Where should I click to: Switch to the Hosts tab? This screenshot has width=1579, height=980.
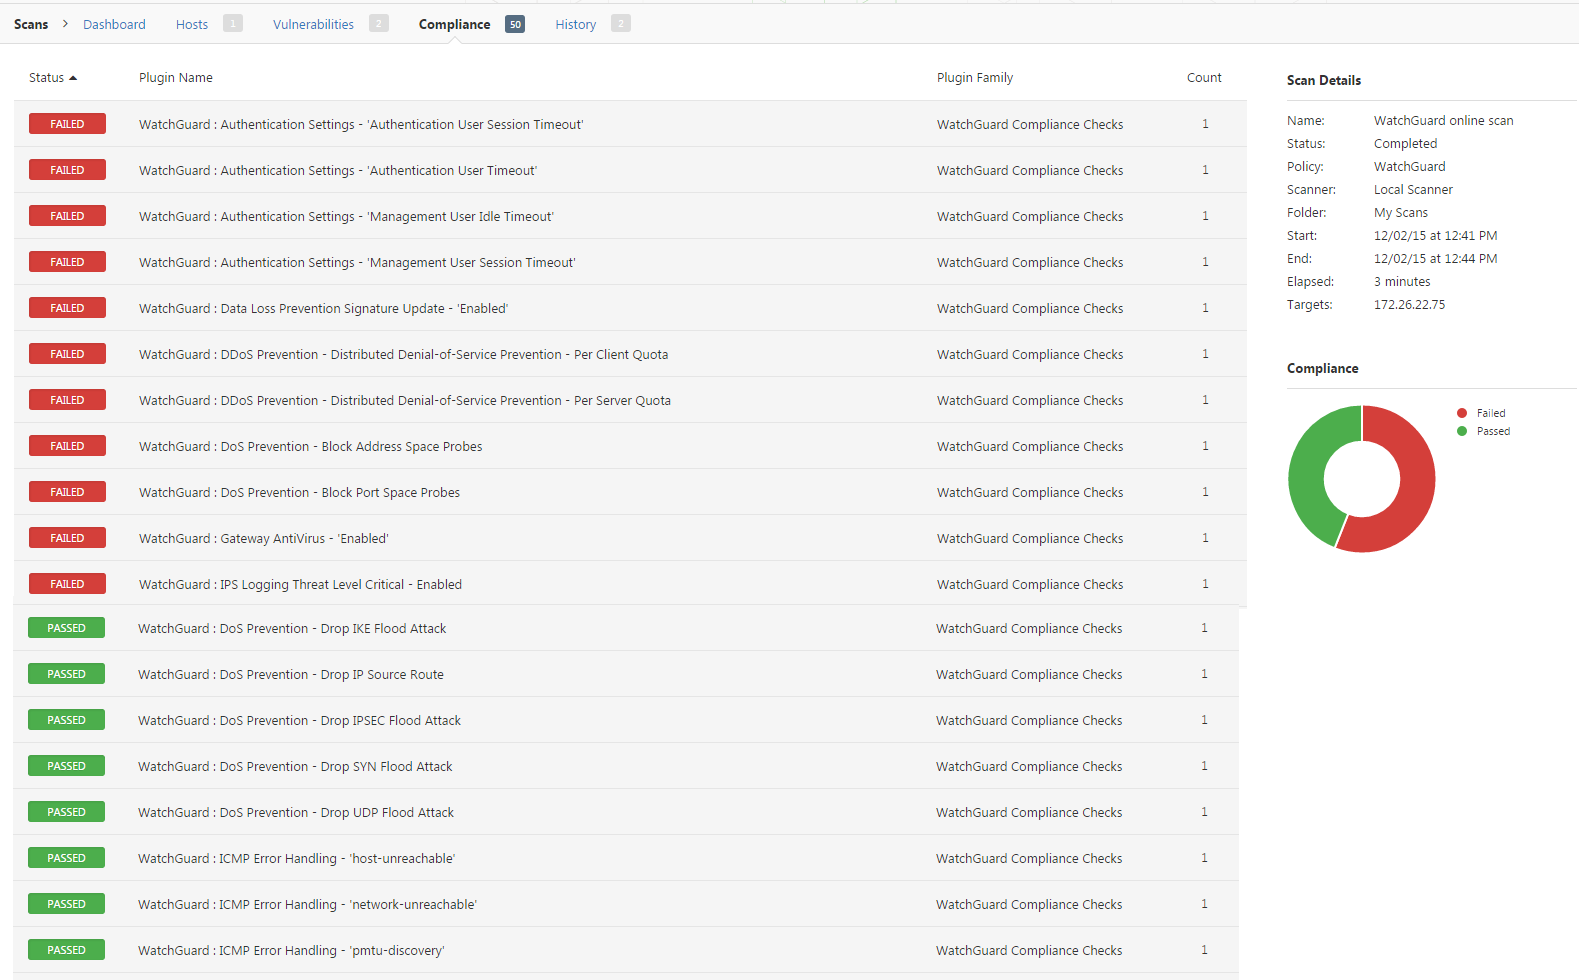[x=192, y=24]
